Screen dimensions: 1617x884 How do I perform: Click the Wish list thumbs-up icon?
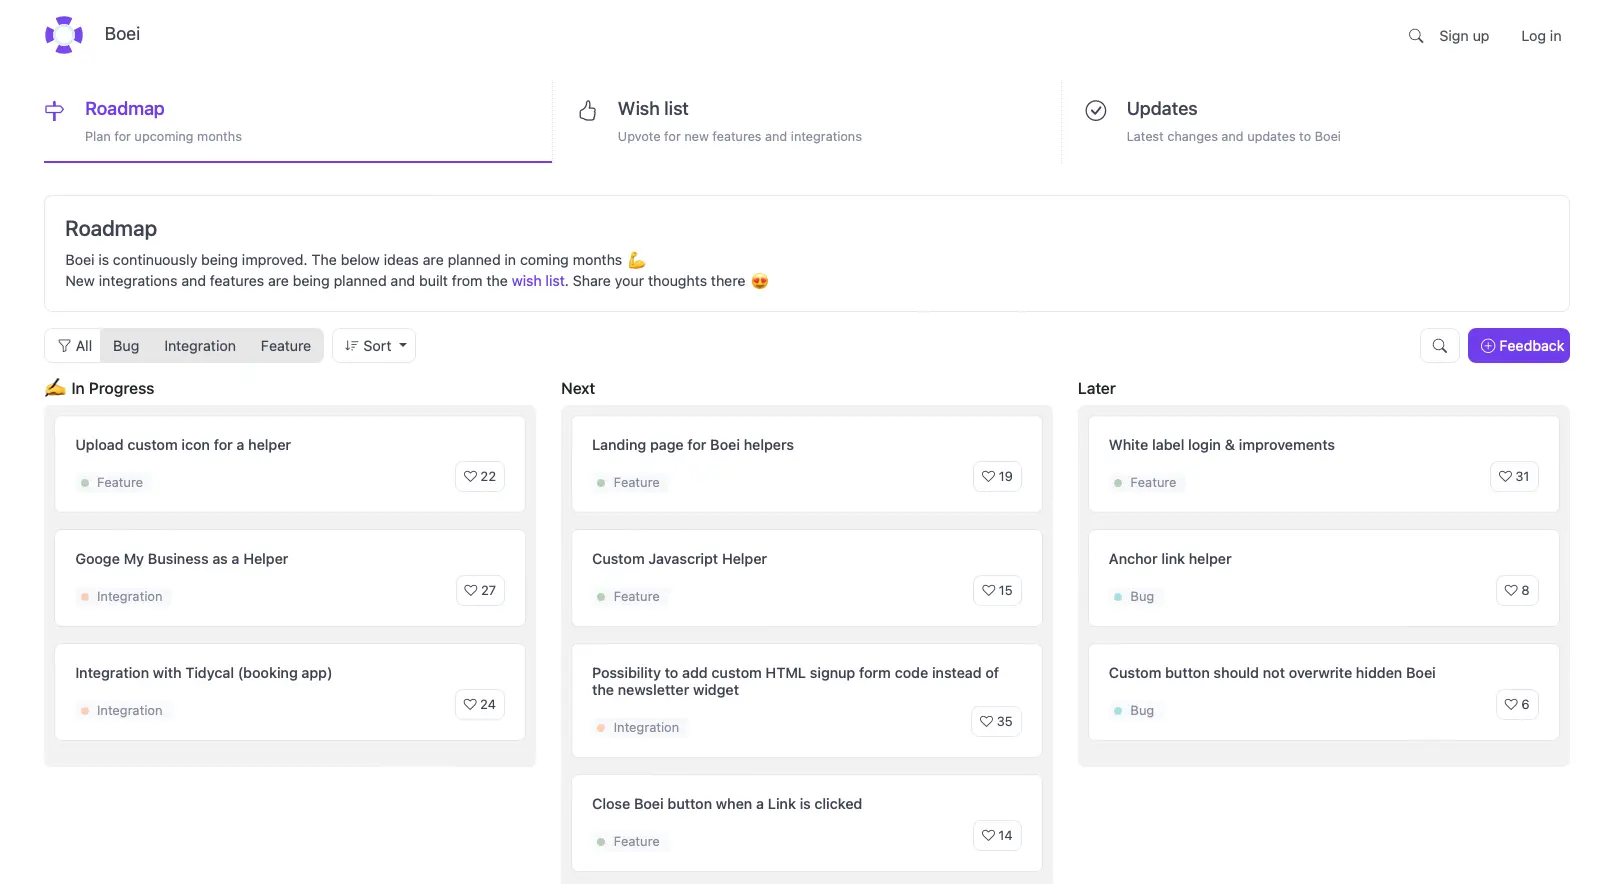point(588,110)
